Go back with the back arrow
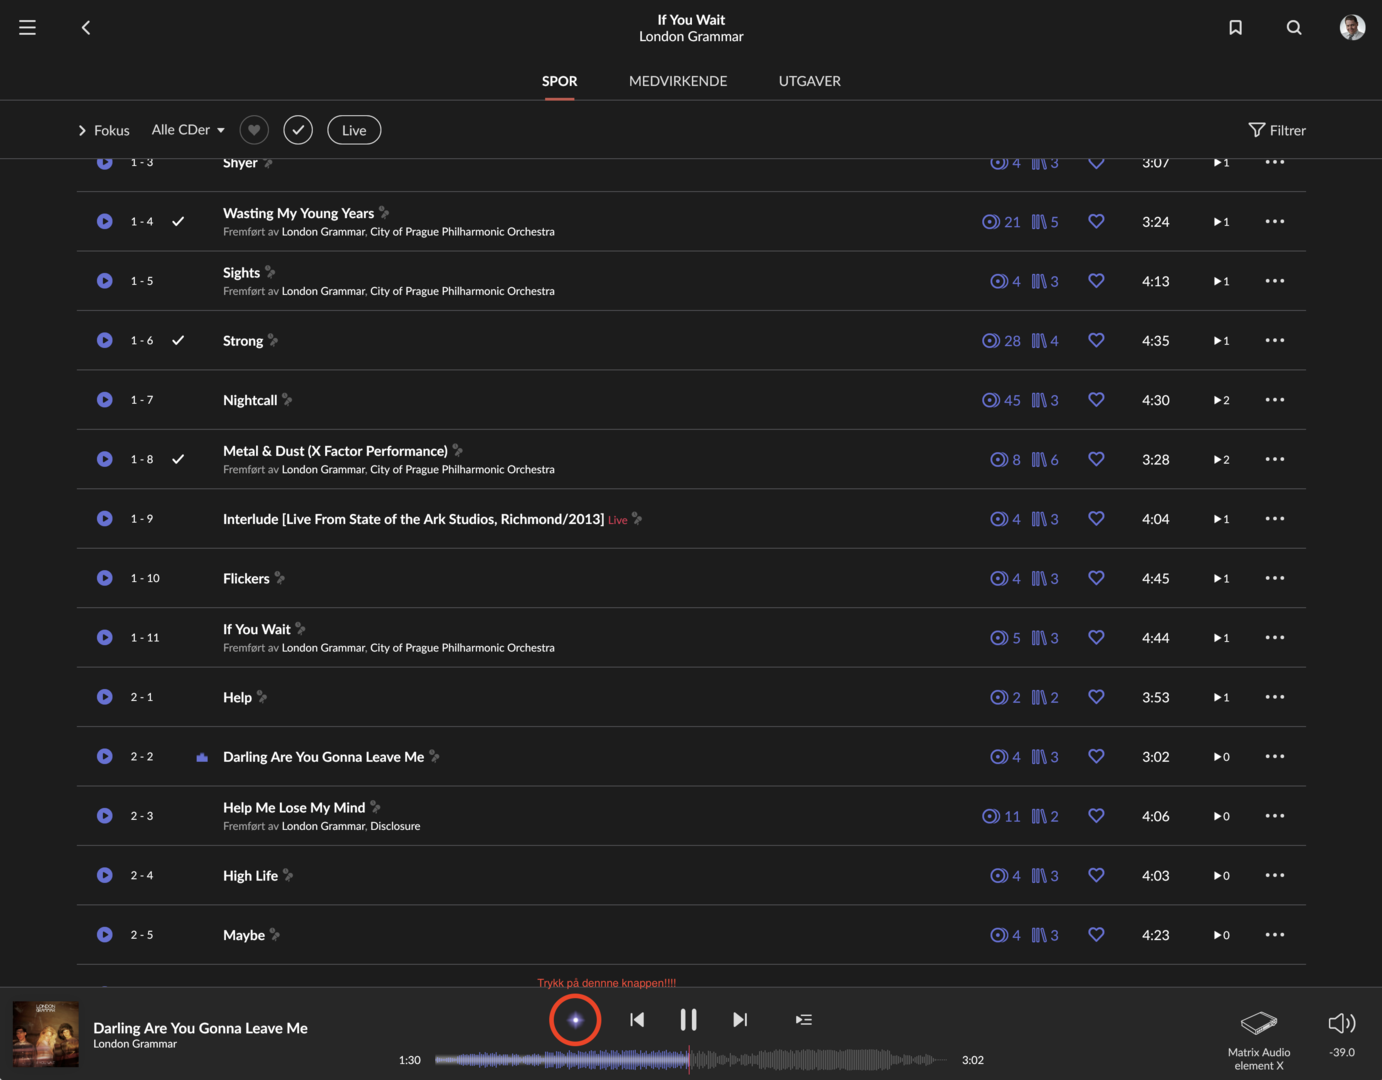The width and height of the screenshot is (1382, 1080). [x=86, y=28]
